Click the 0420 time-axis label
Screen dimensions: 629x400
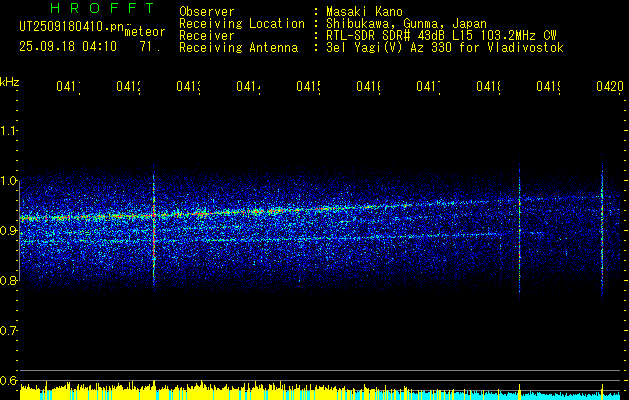610,86
